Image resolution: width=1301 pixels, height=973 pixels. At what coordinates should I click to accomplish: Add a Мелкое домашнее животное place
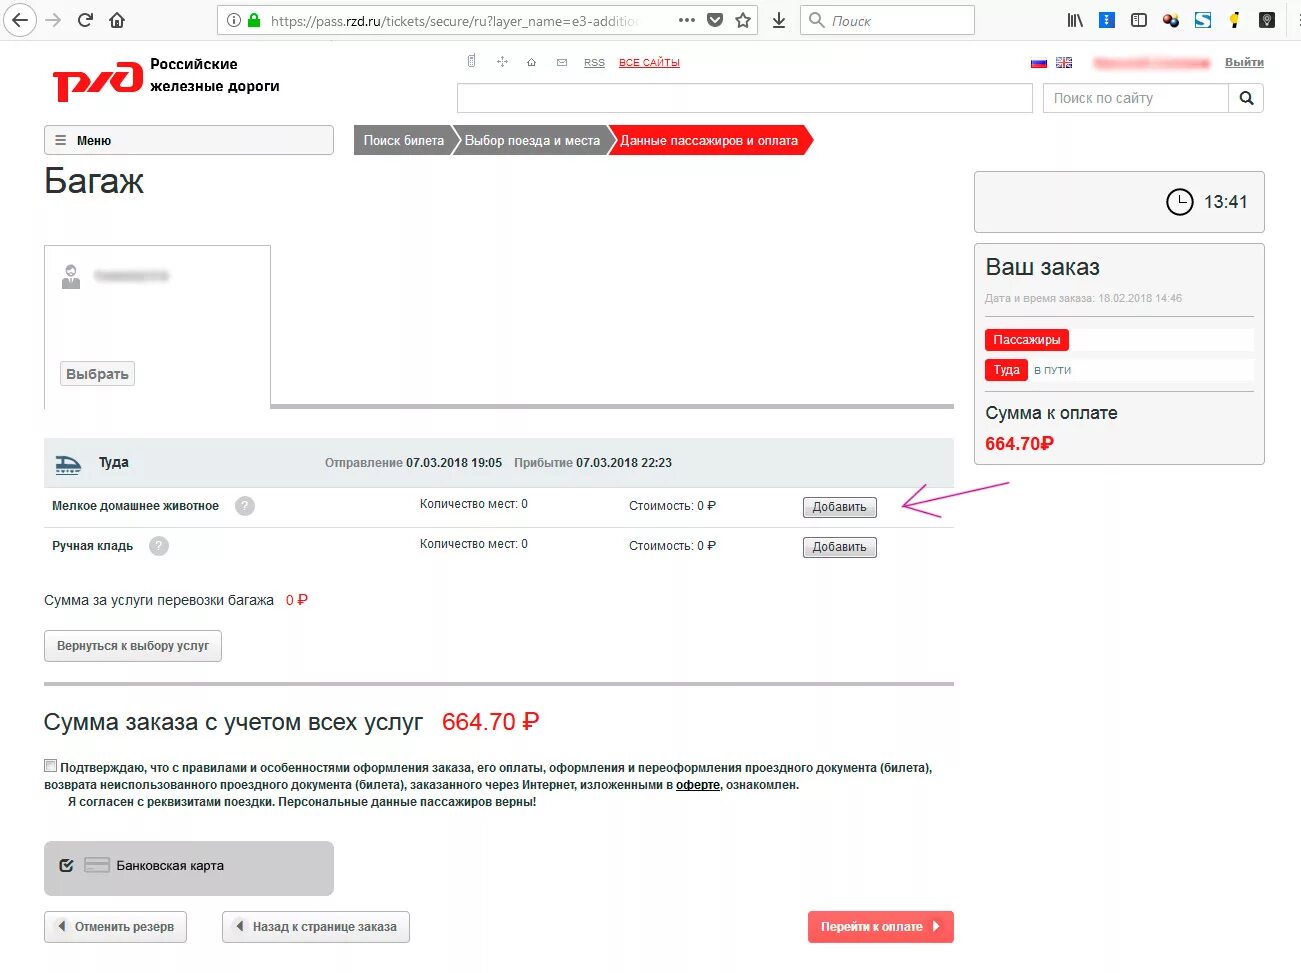click(x=839, y=507)
